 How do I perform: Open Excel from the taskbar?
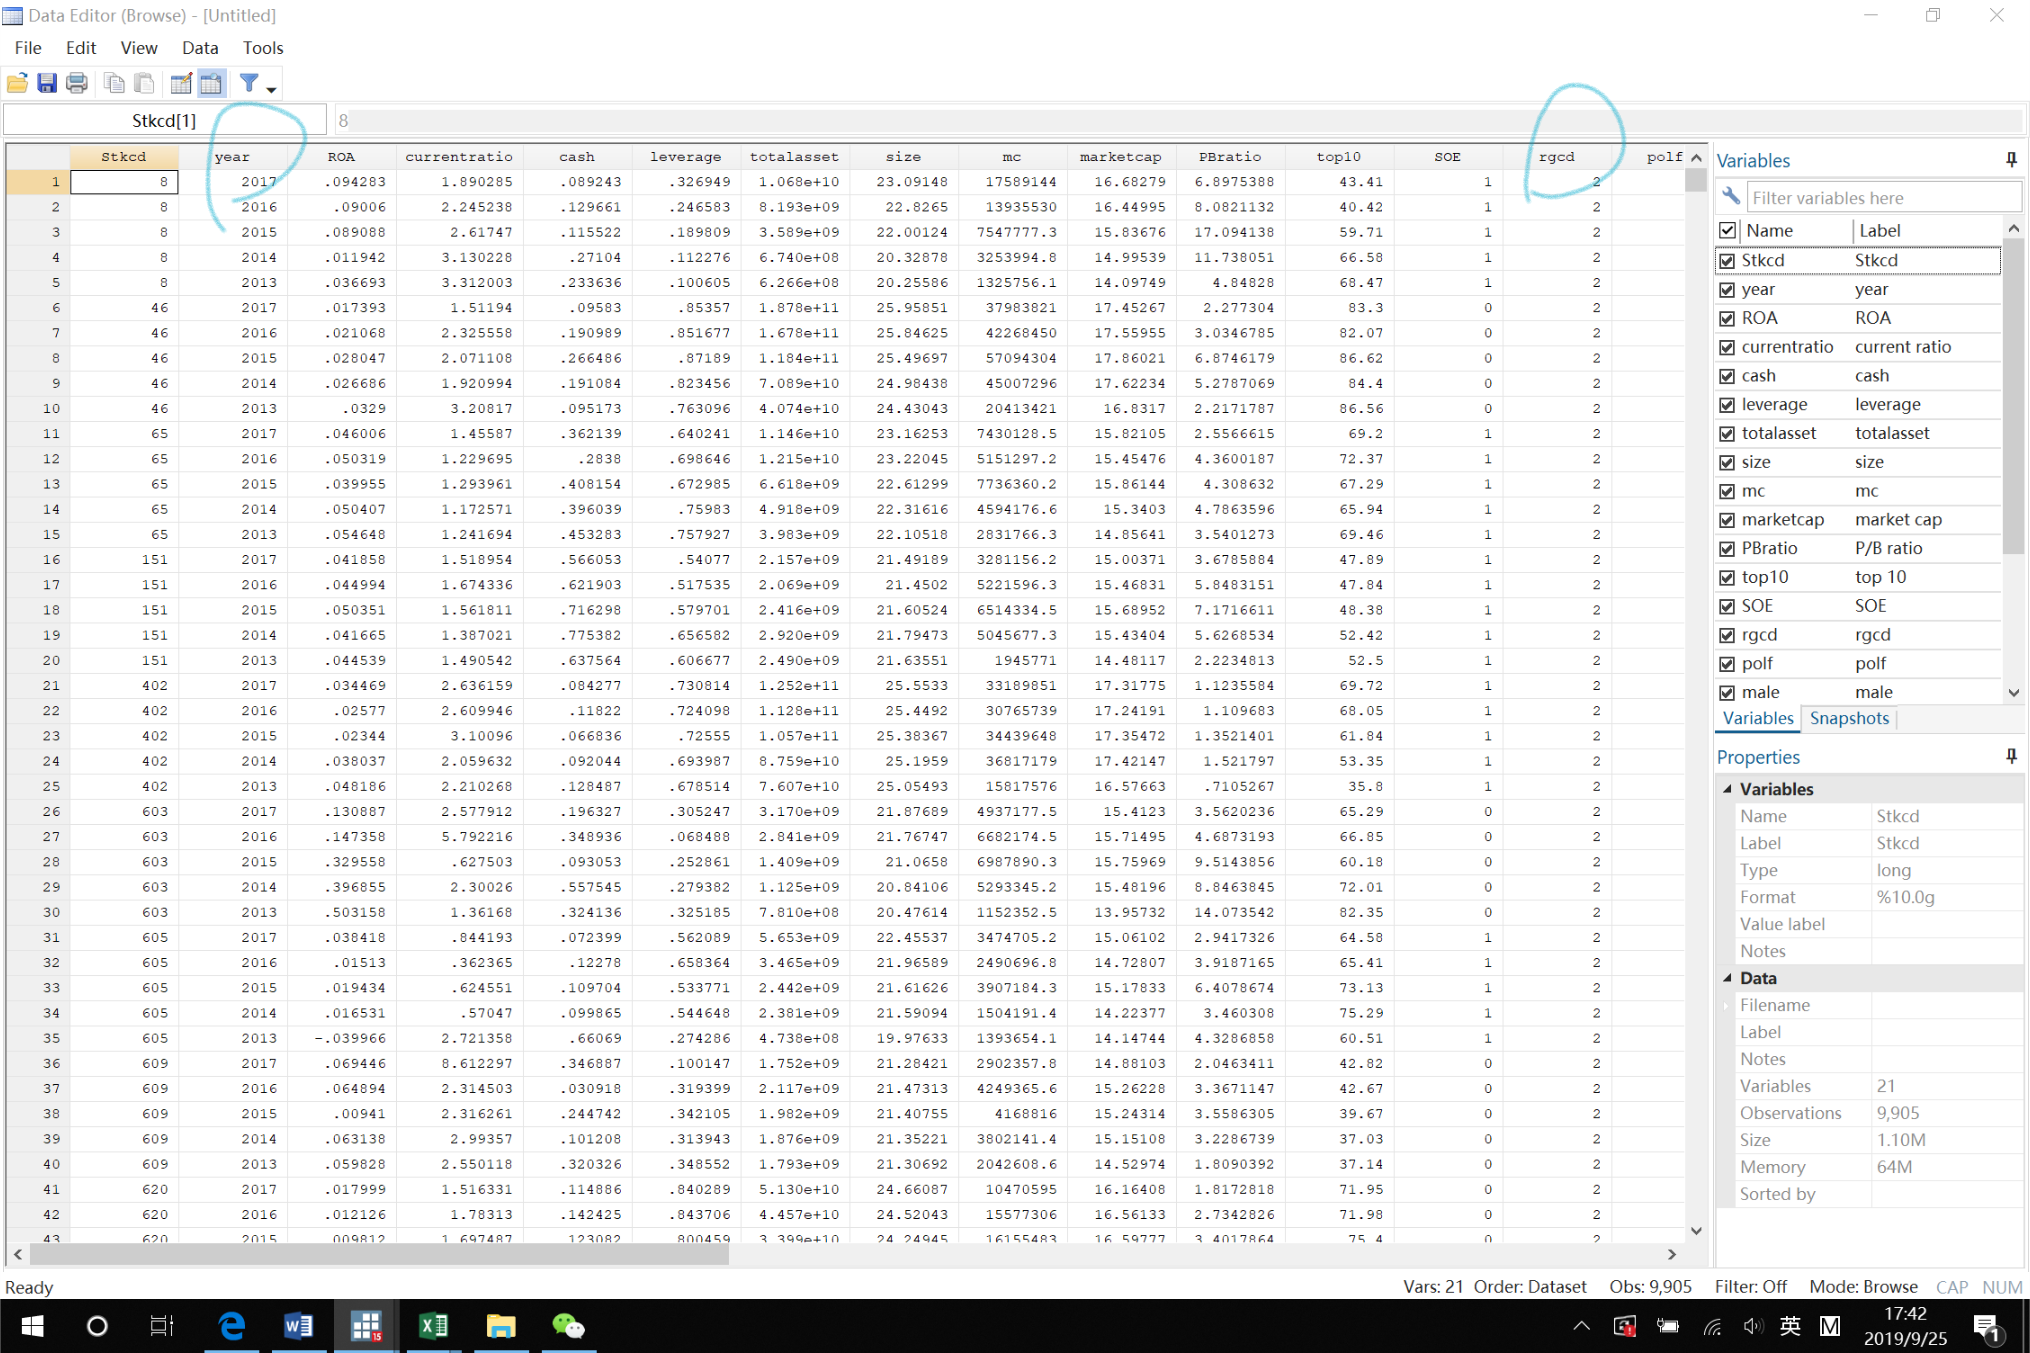click(x=433, y=1326)
